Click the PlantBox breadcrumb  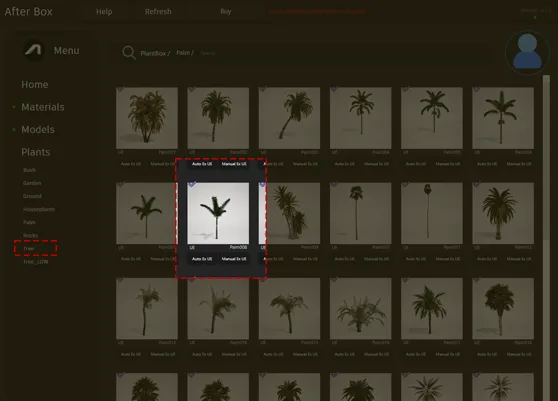pos(155,53)
